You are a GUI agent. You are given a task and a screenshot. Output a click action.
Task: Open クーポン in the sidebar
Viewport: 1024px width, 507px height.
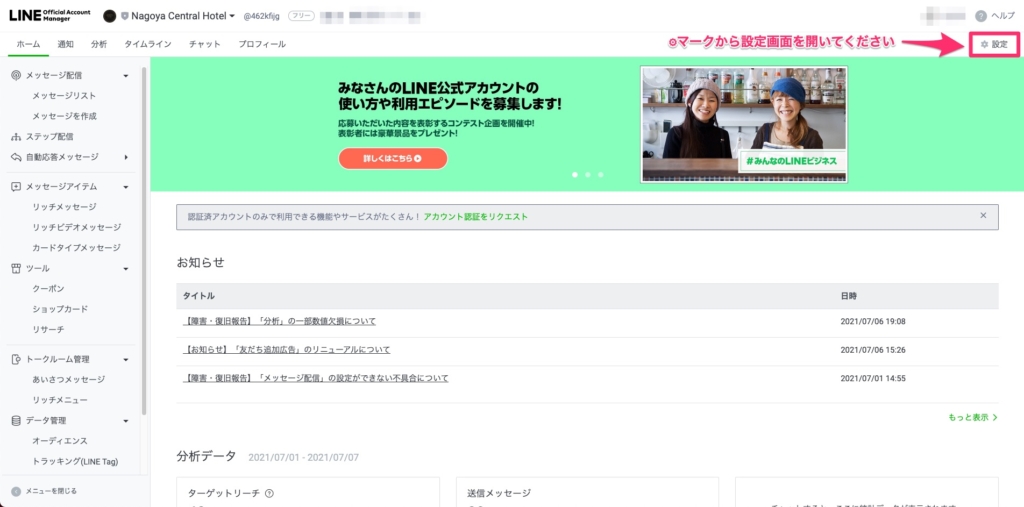point(48,288)
